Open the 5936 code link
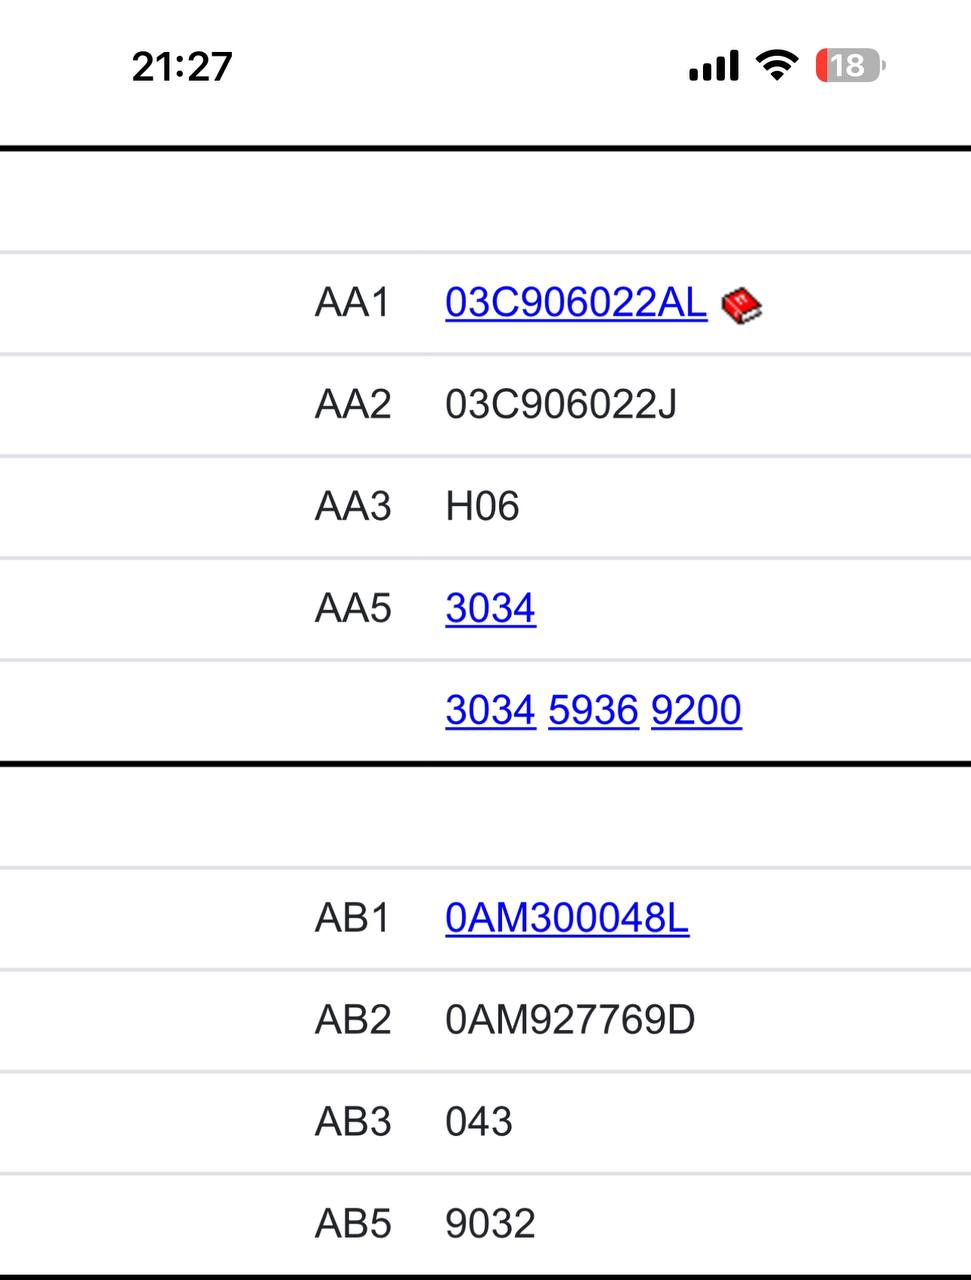Image resolution: width=971 pixels, height=1280 pixels. coord(593,710)
